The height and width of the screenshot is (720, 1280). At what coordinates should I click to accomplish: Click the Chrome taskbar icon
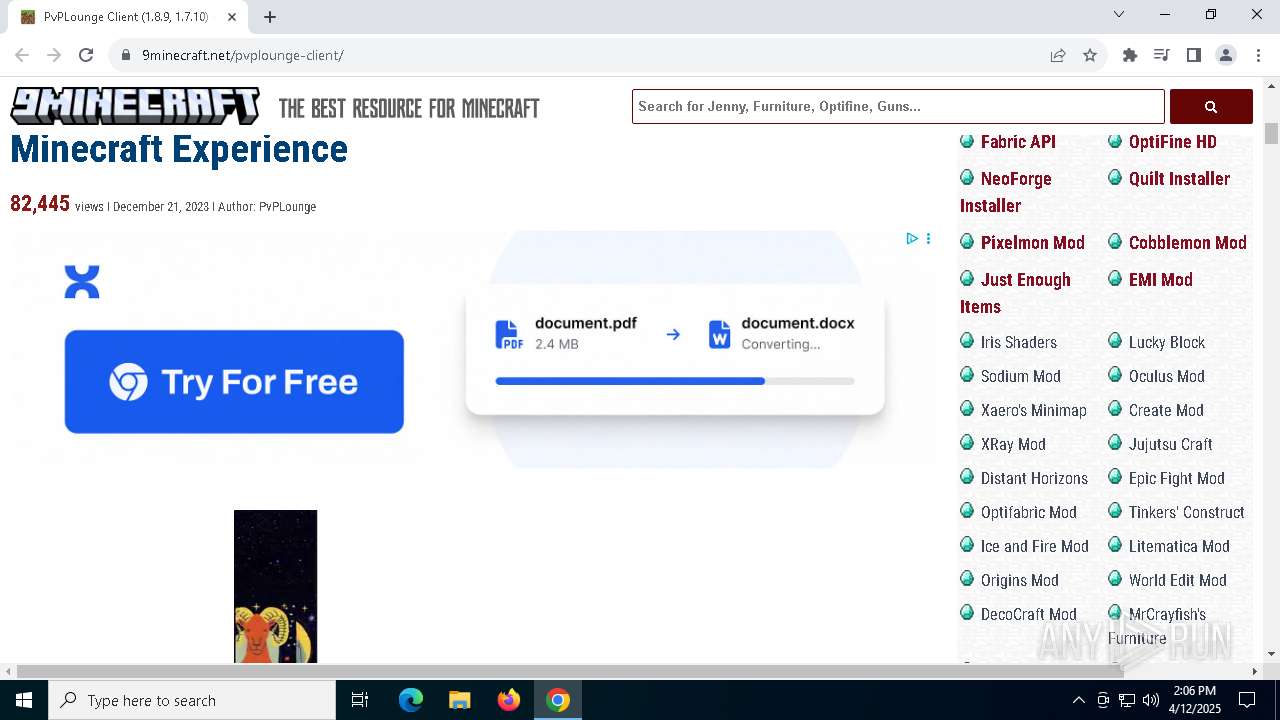tap(558, 700)
